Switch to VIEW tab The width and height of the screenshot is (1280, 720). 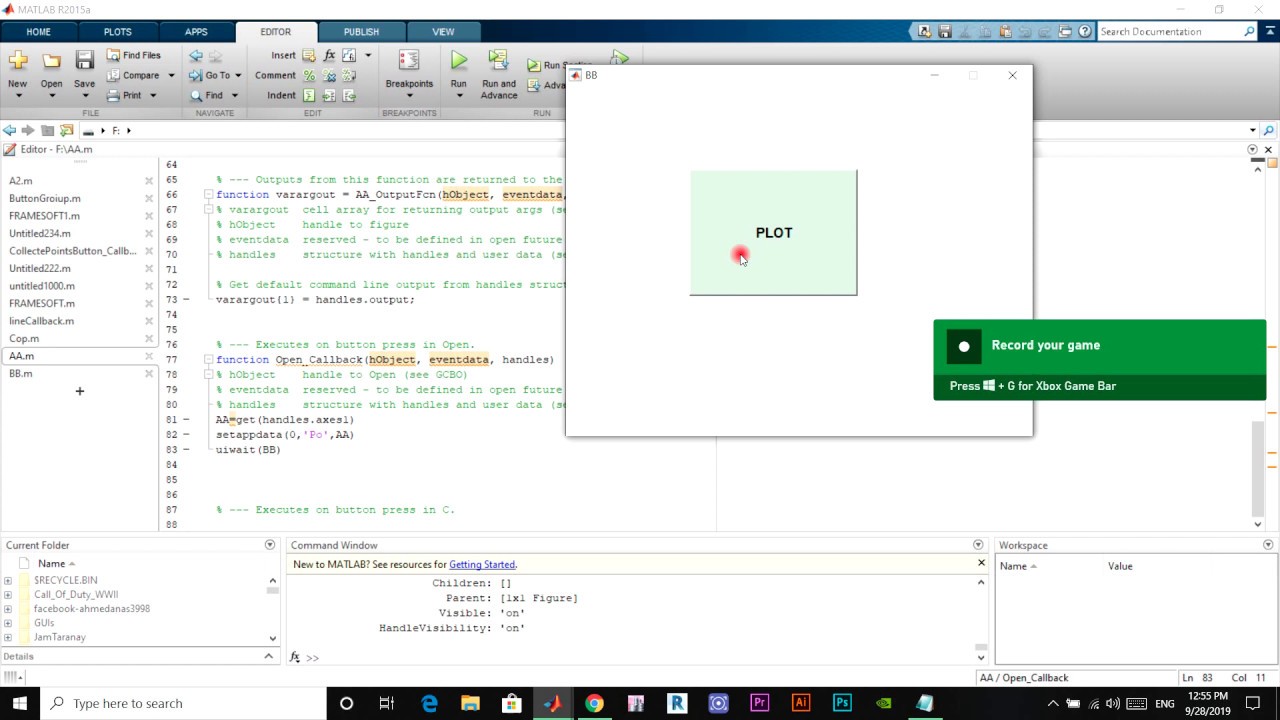point(443,31)
